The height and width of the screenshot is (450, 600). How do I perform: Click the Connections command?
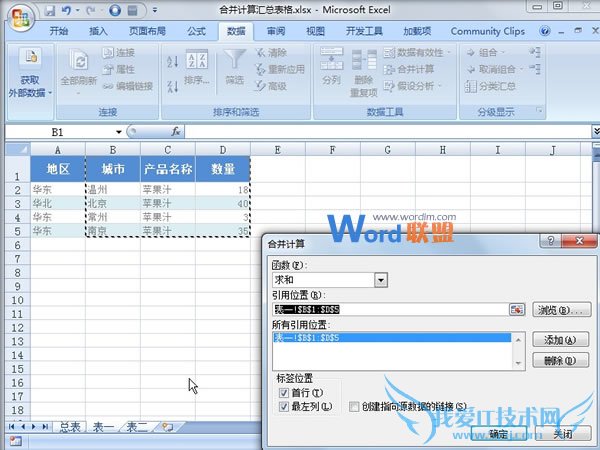point(119,52)
